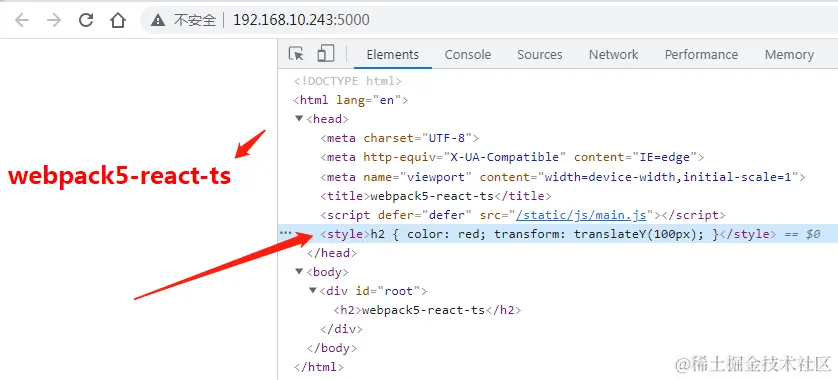This screenshot has width=838, height=380.
Task: Switch to the Elements tab
Action: point(393,55)
